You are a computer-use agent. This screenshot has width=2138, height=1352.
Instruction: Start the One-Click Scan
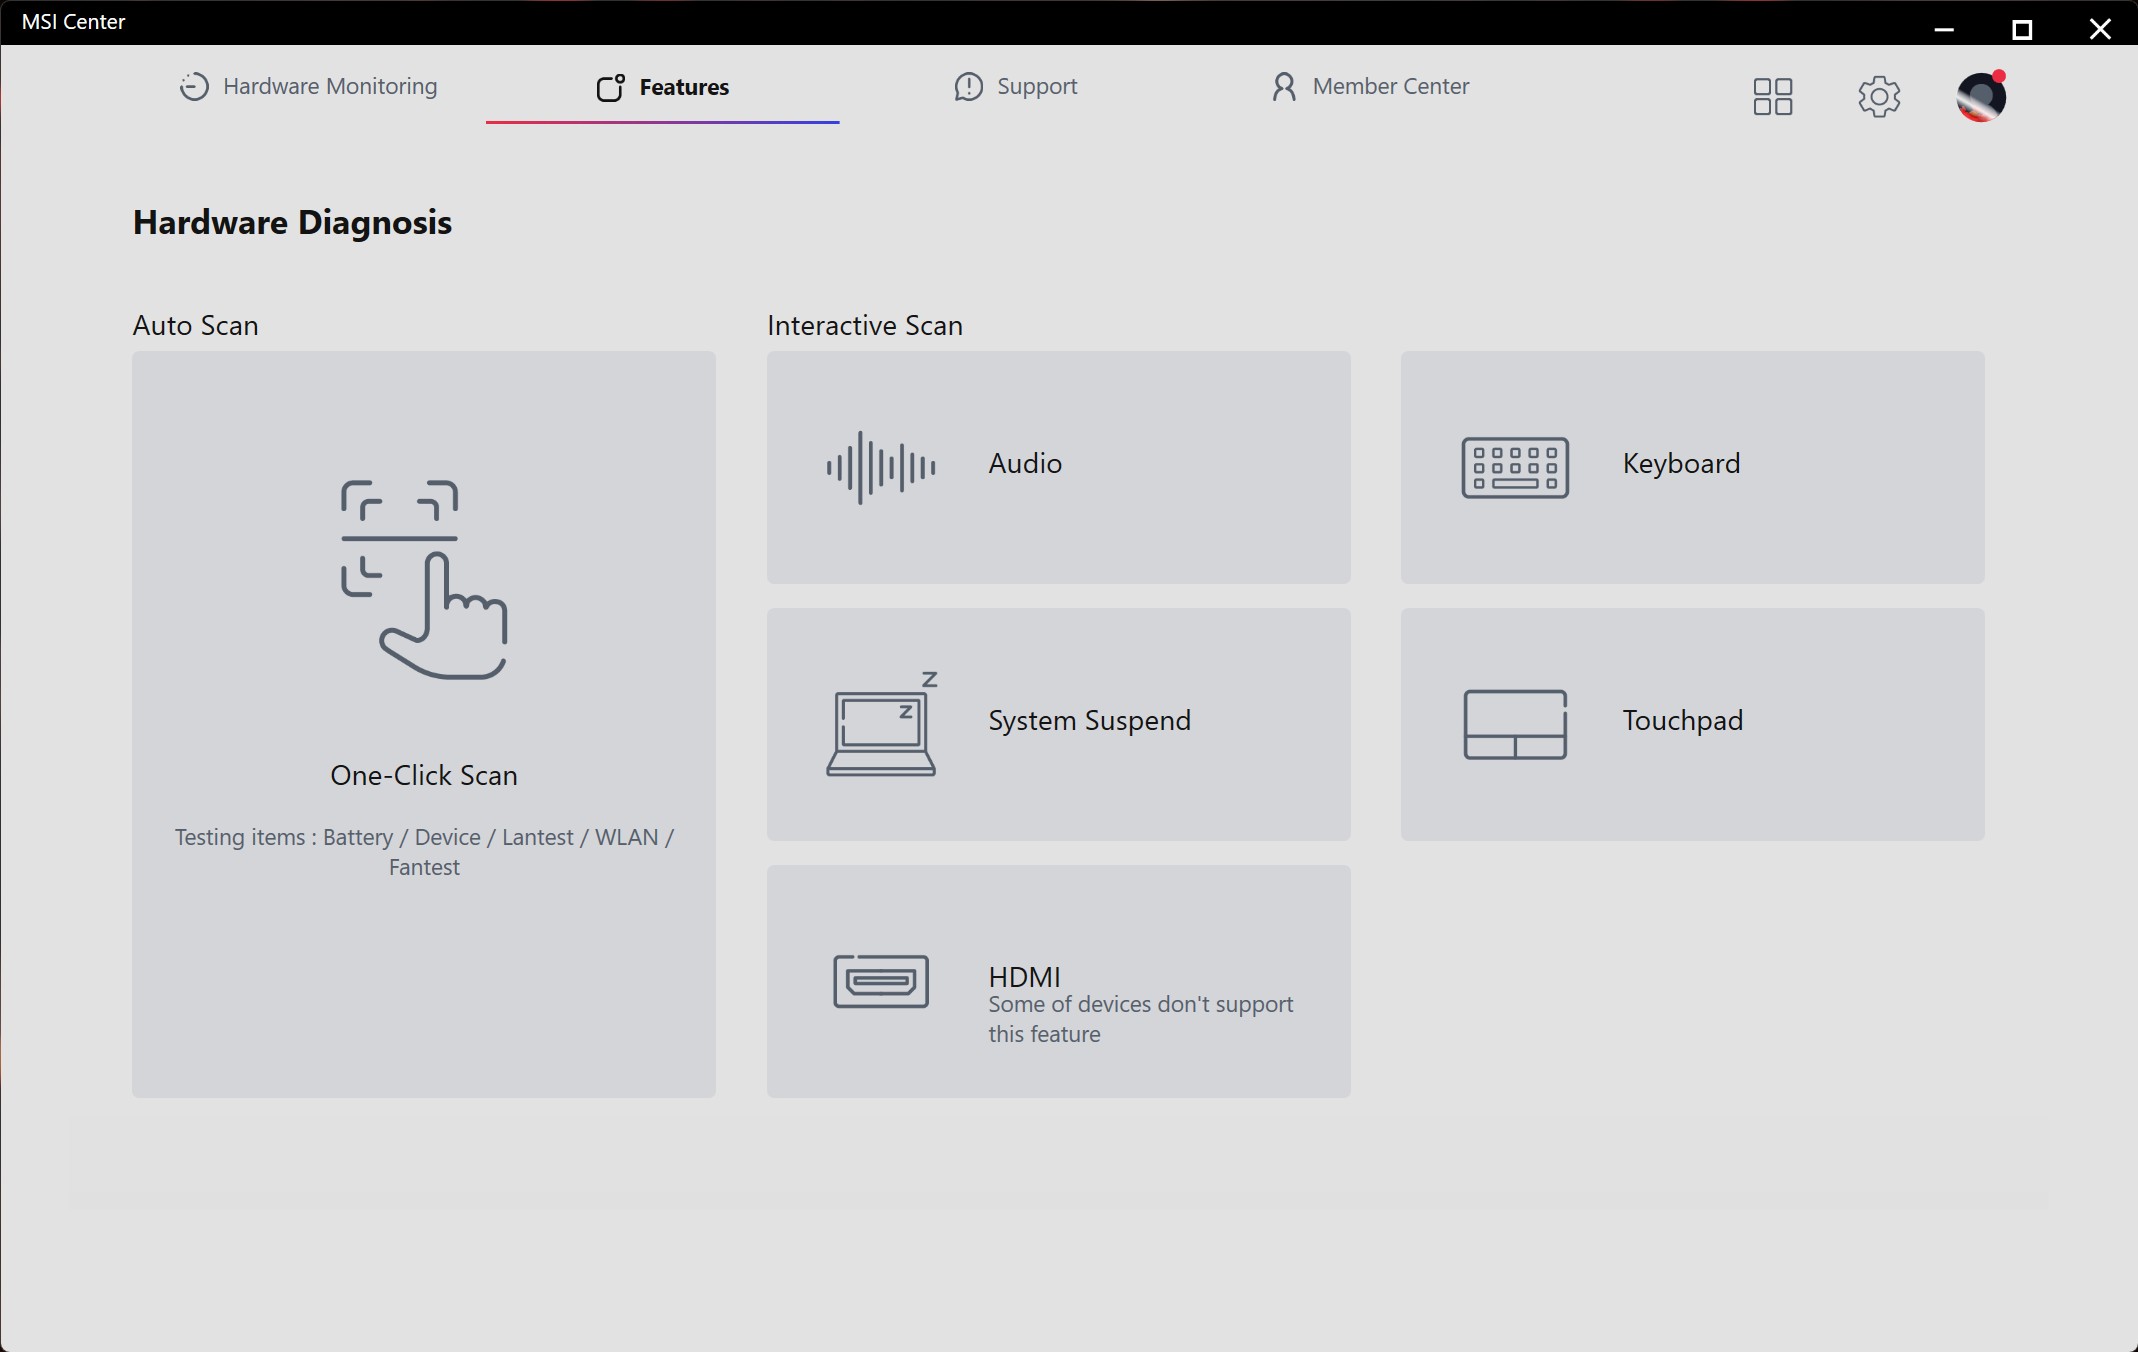coord(424,724)
